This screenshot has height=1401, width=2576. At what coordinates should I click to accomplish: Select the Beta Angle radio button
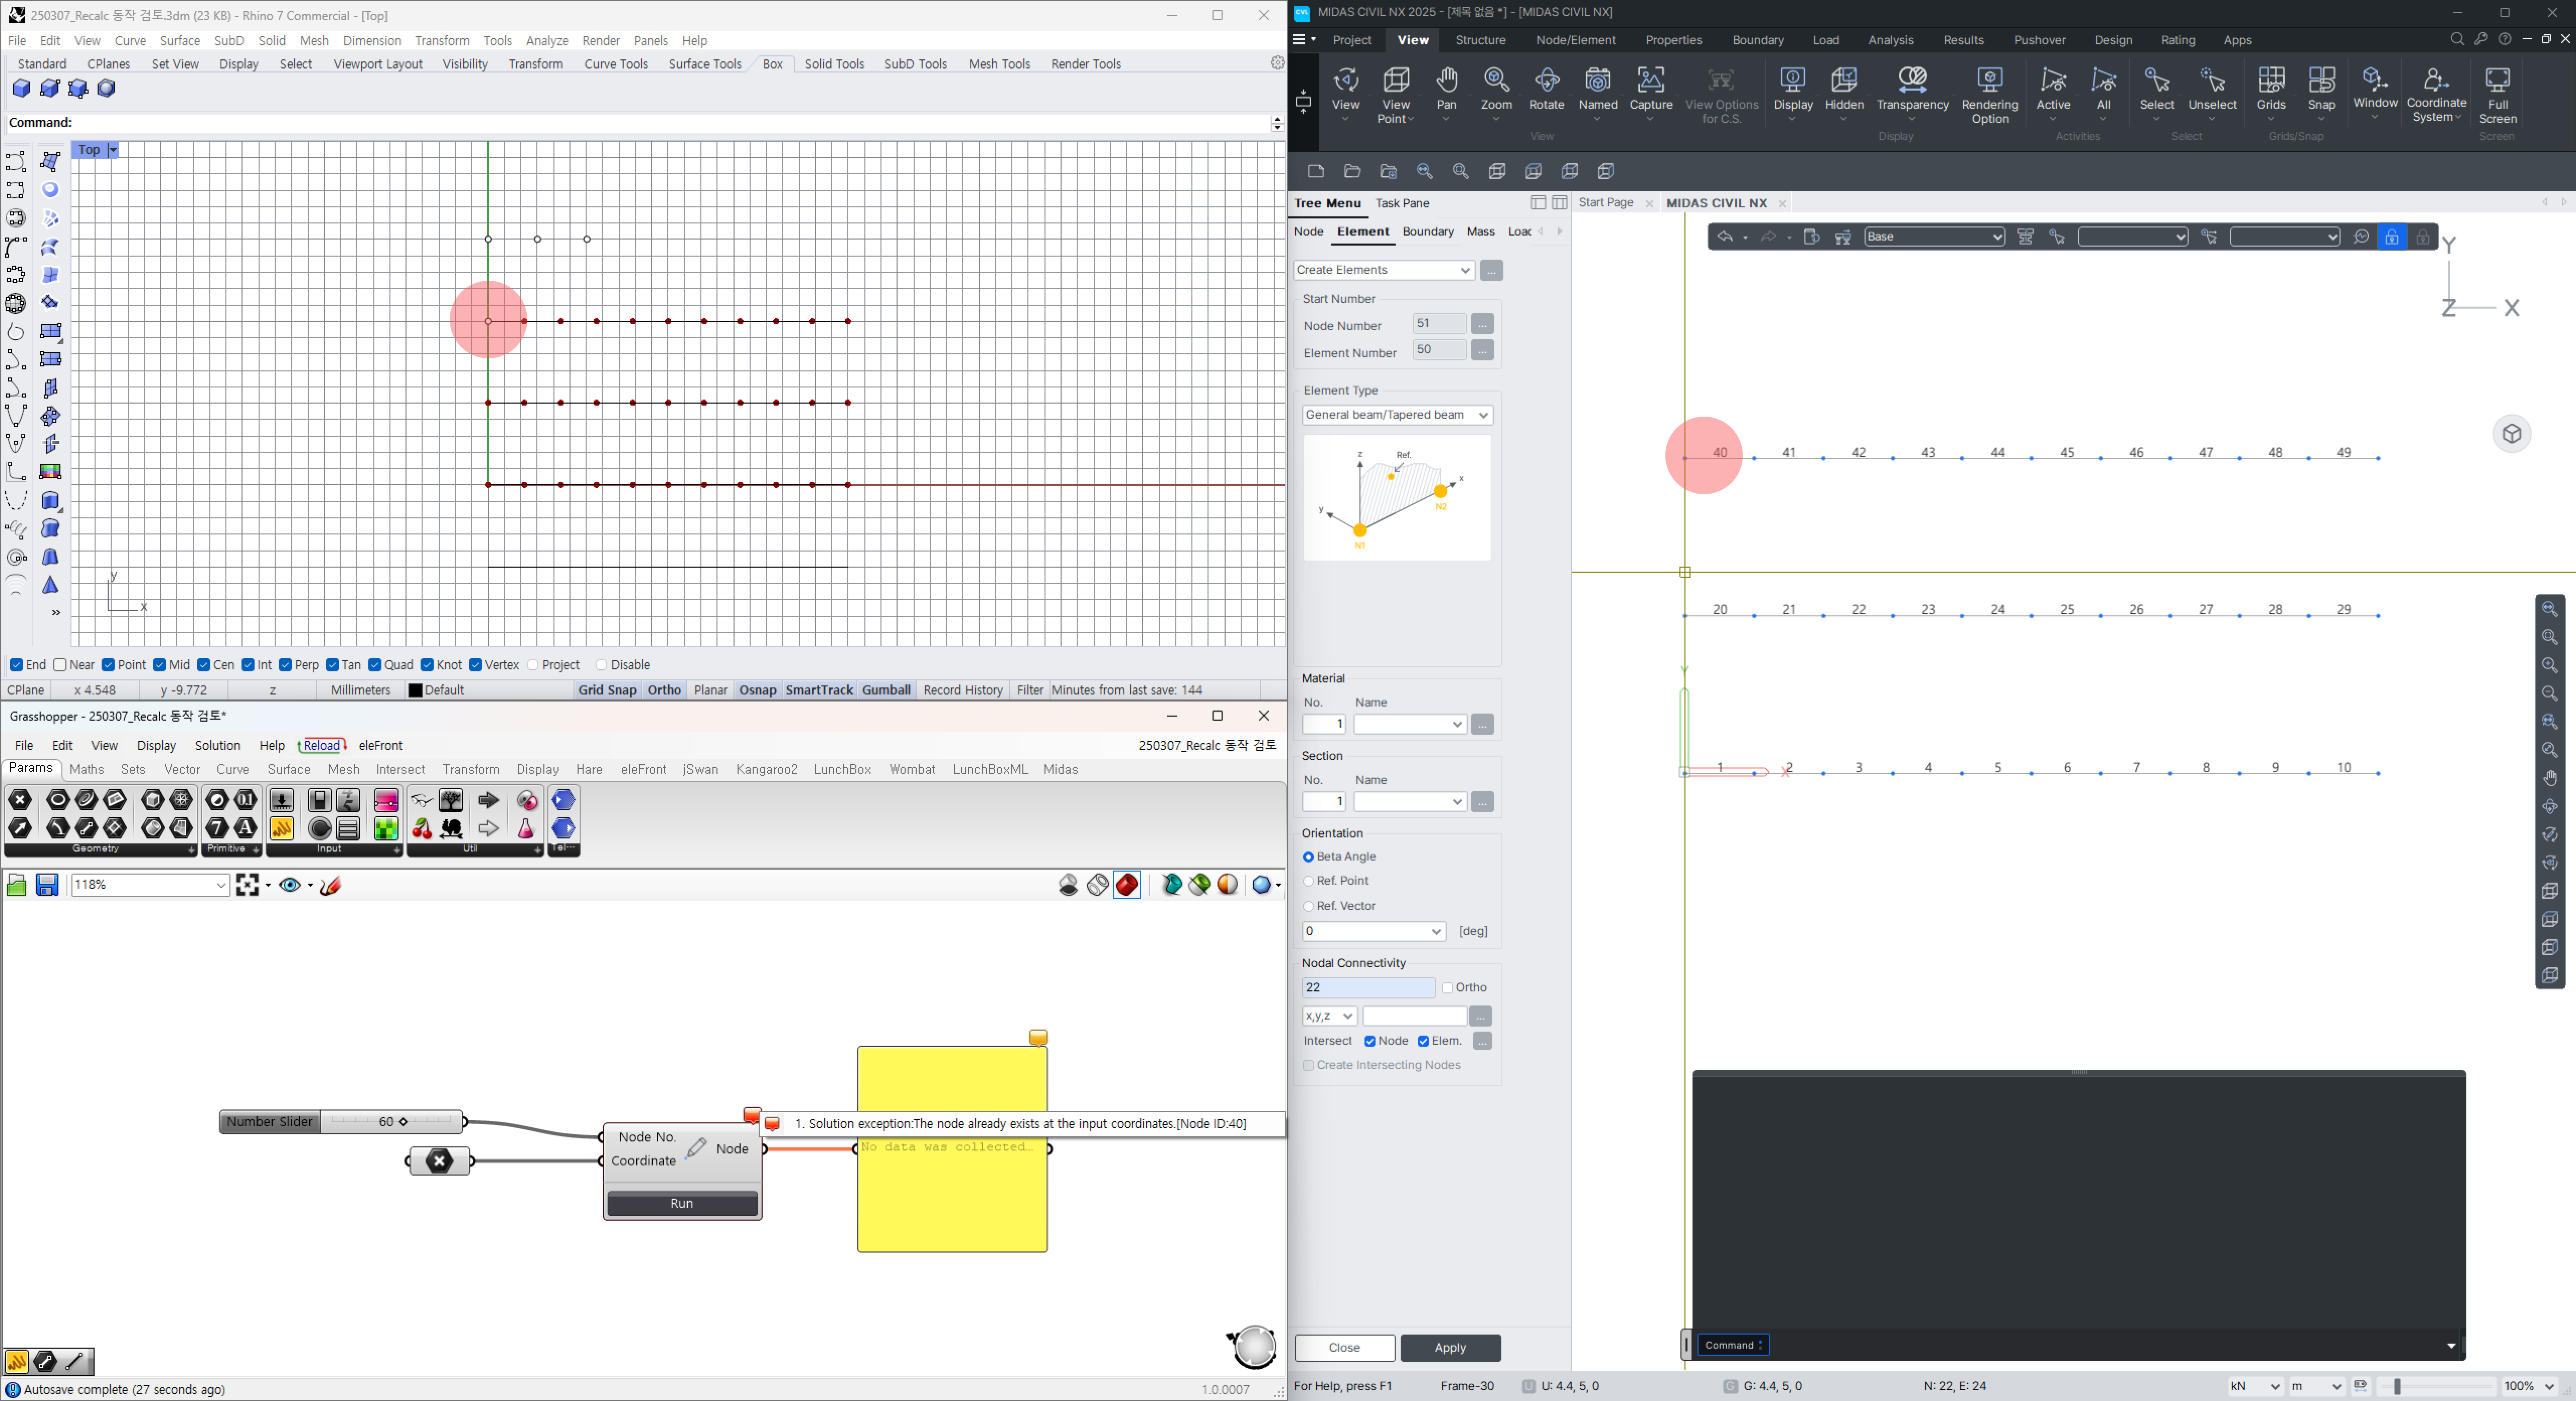pos(1308,857)
